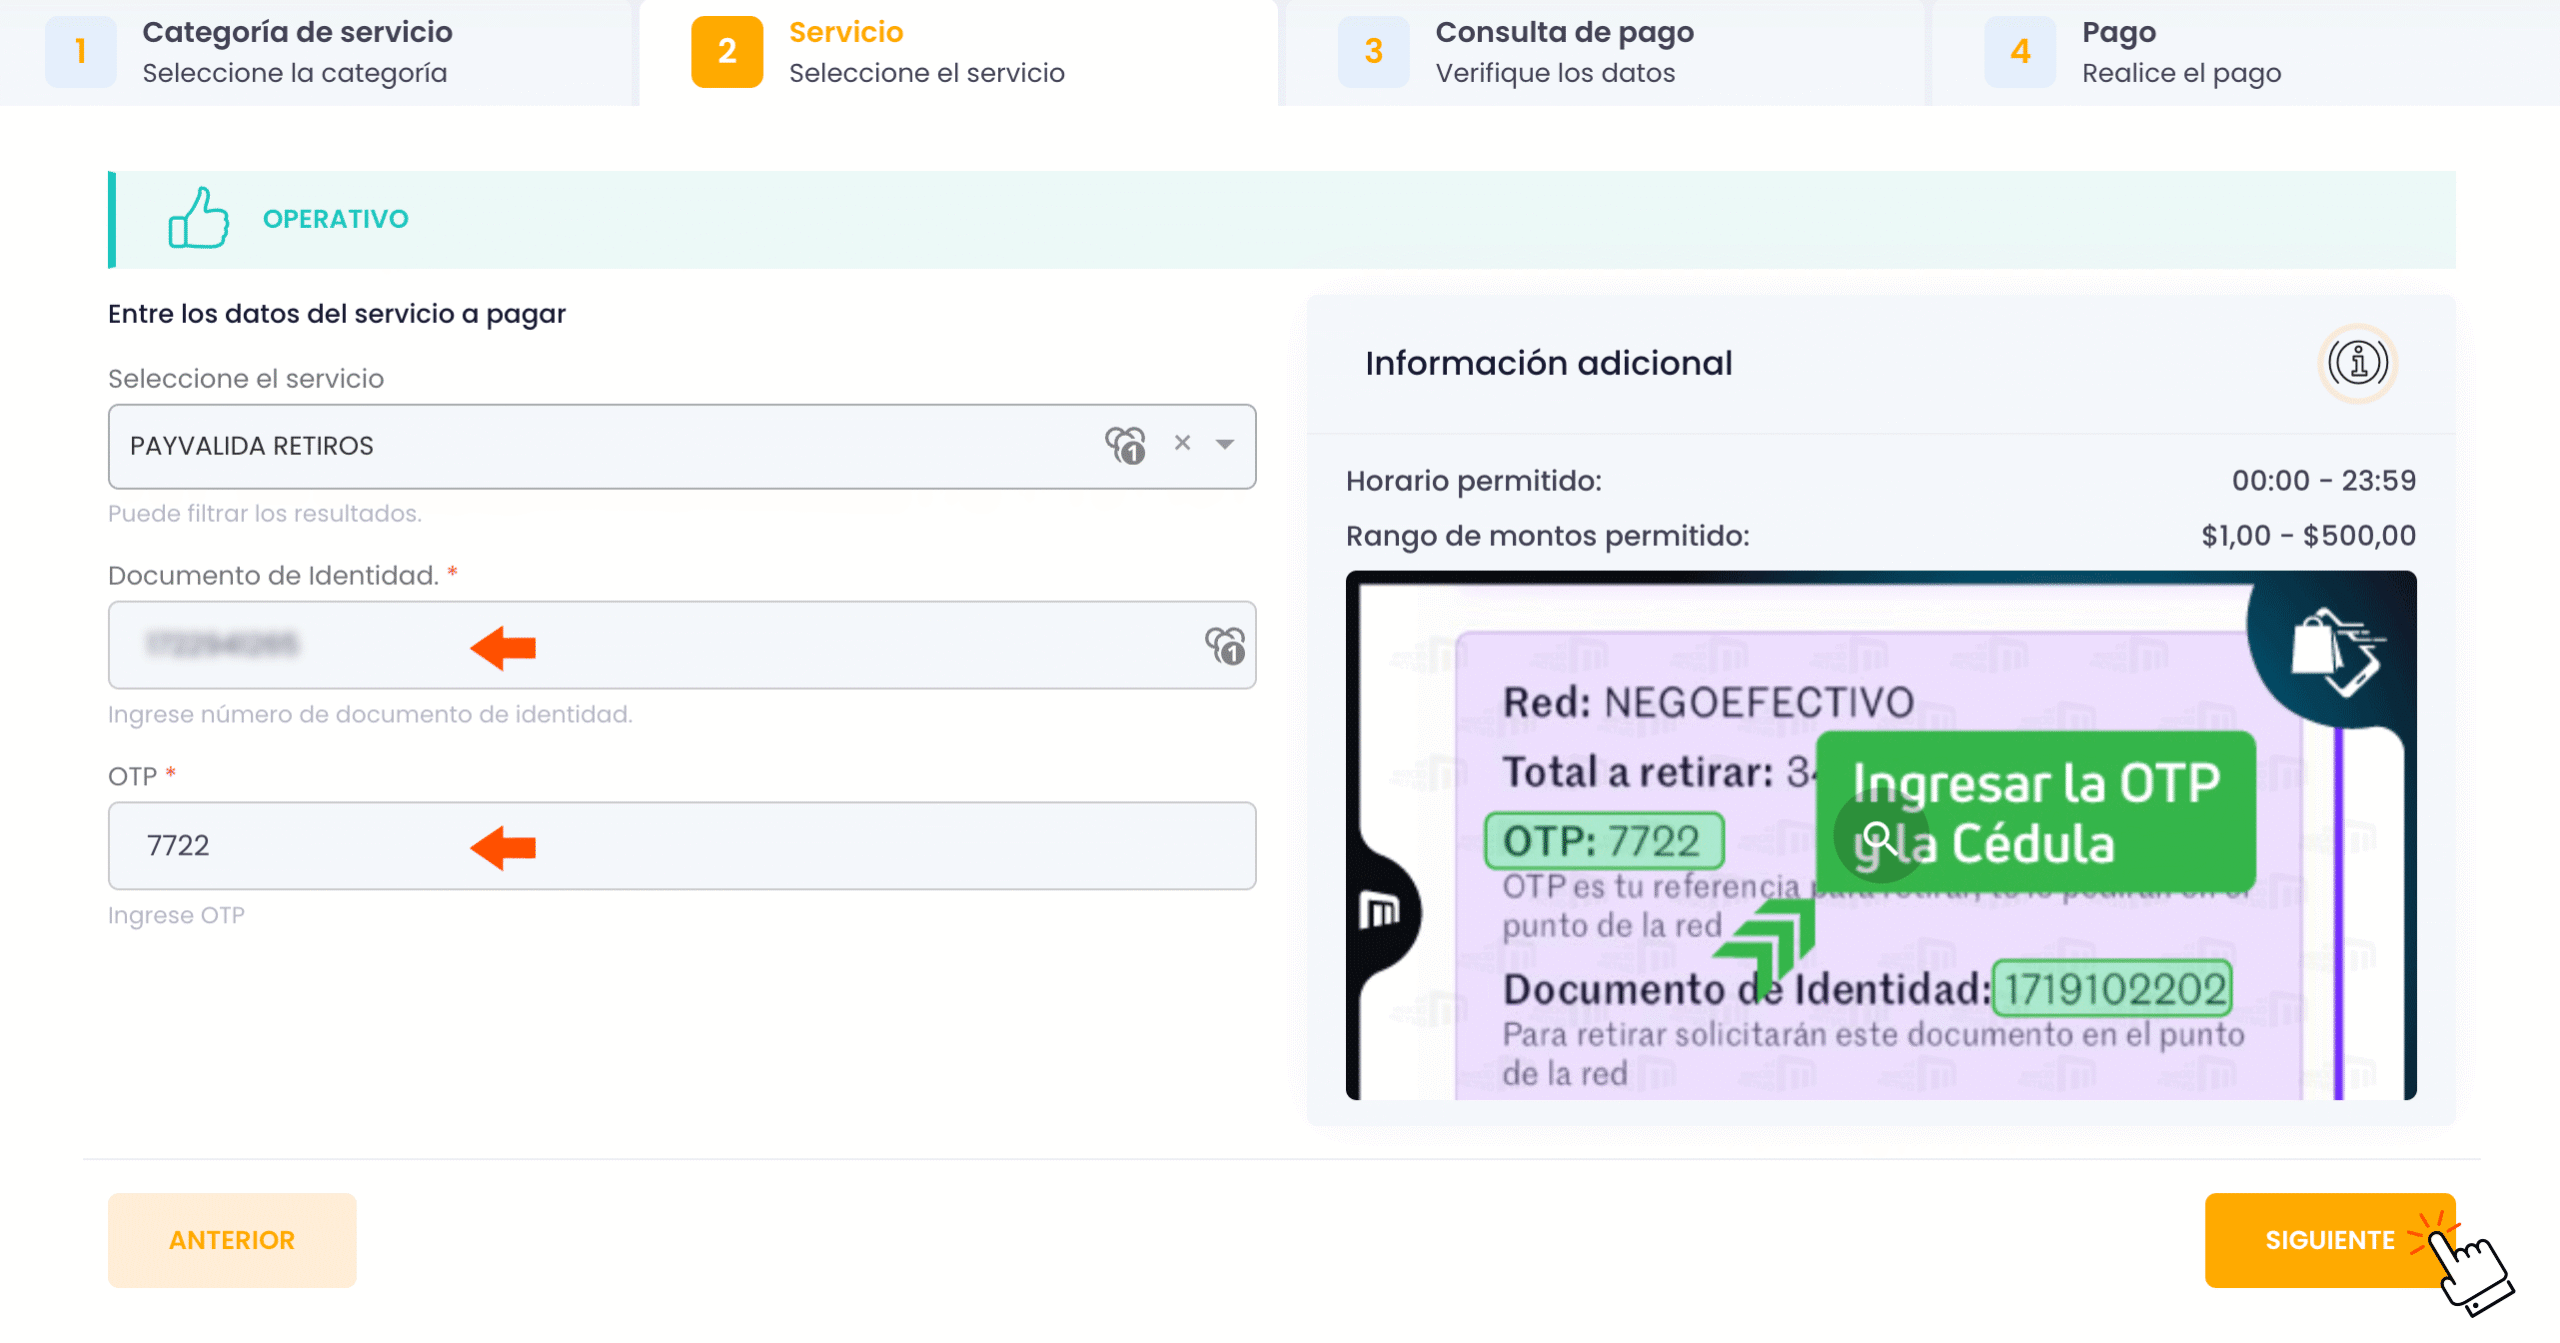Click 'Ingrese número de documento de identidad.' hint
This screenshot has height=1343, width=2560.
370,714
